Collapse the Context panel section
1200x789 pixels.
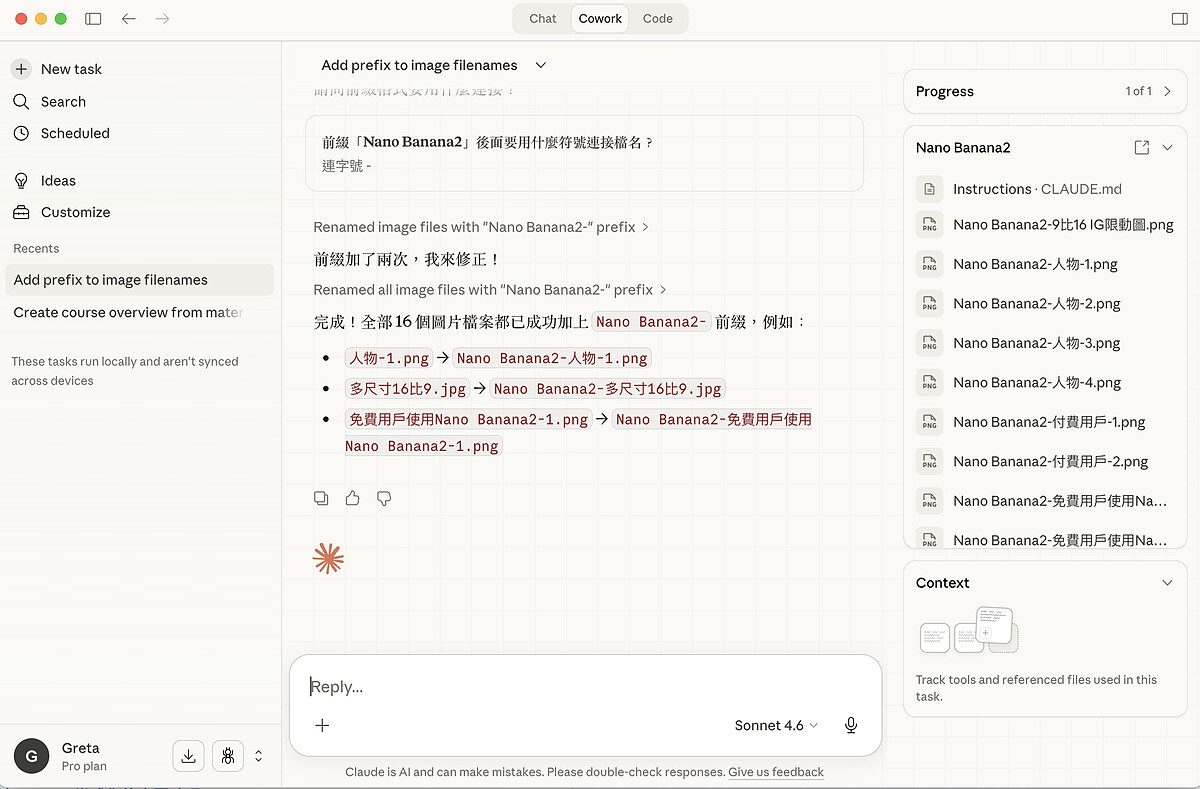[1167, 583]
